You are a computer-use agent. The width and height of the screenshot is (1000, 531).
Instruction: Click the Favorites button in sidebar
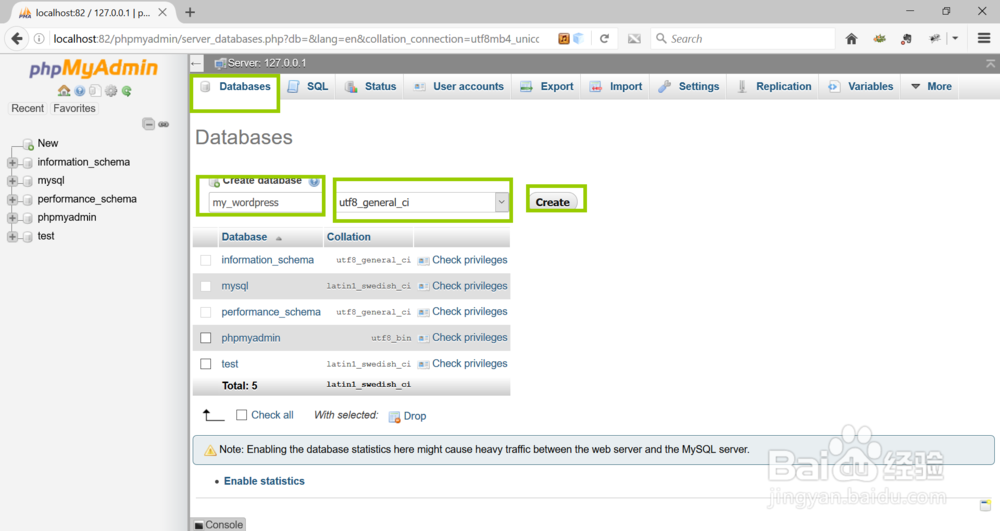tap(75, 108)
